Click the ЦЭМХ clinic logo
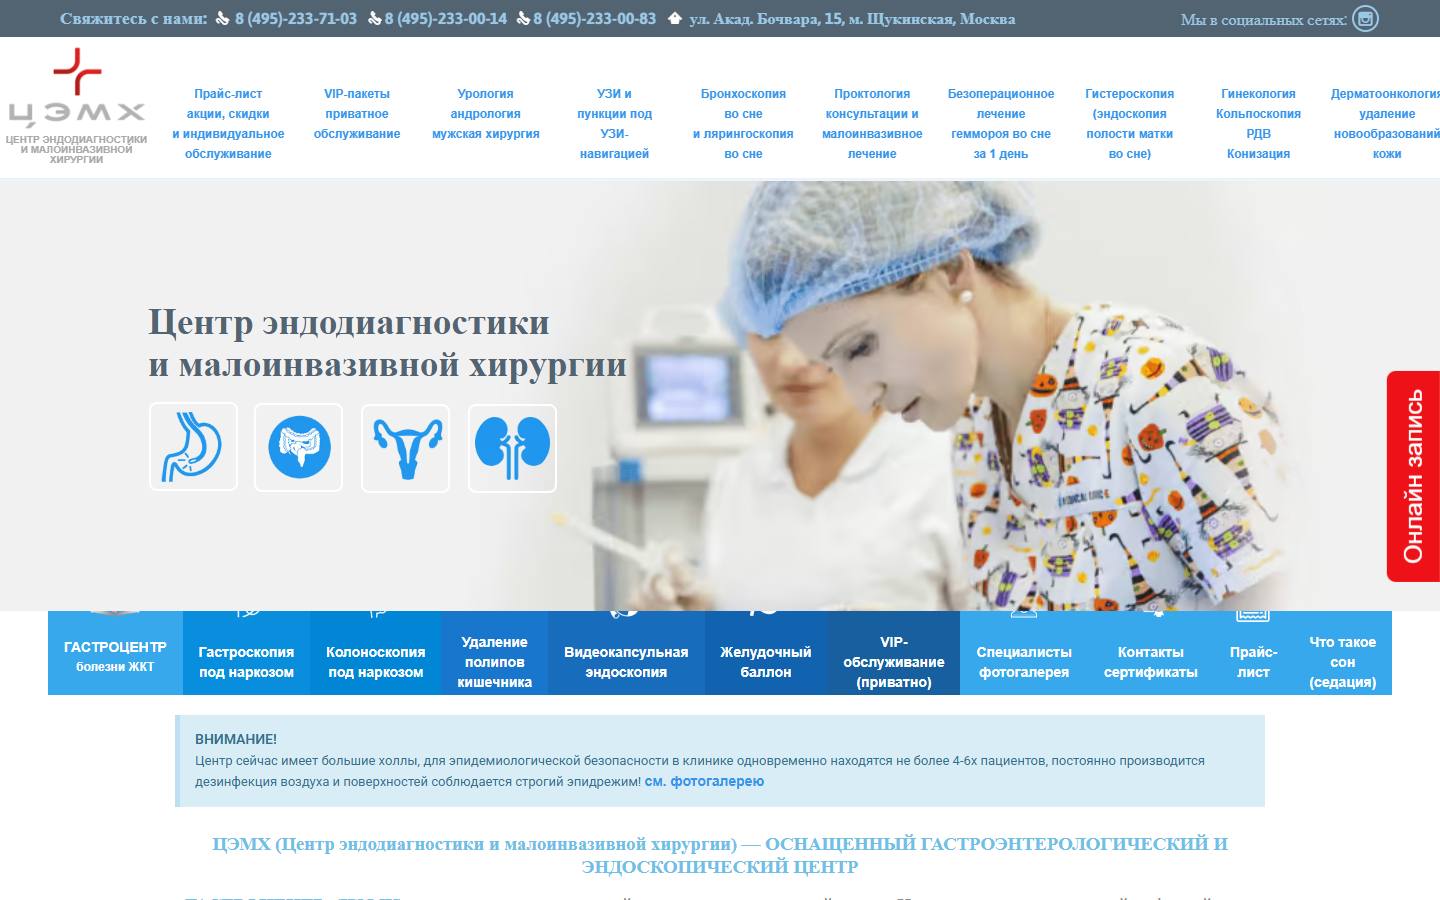The width and height of the screenshot is (1440, 900). click(76, 106)
